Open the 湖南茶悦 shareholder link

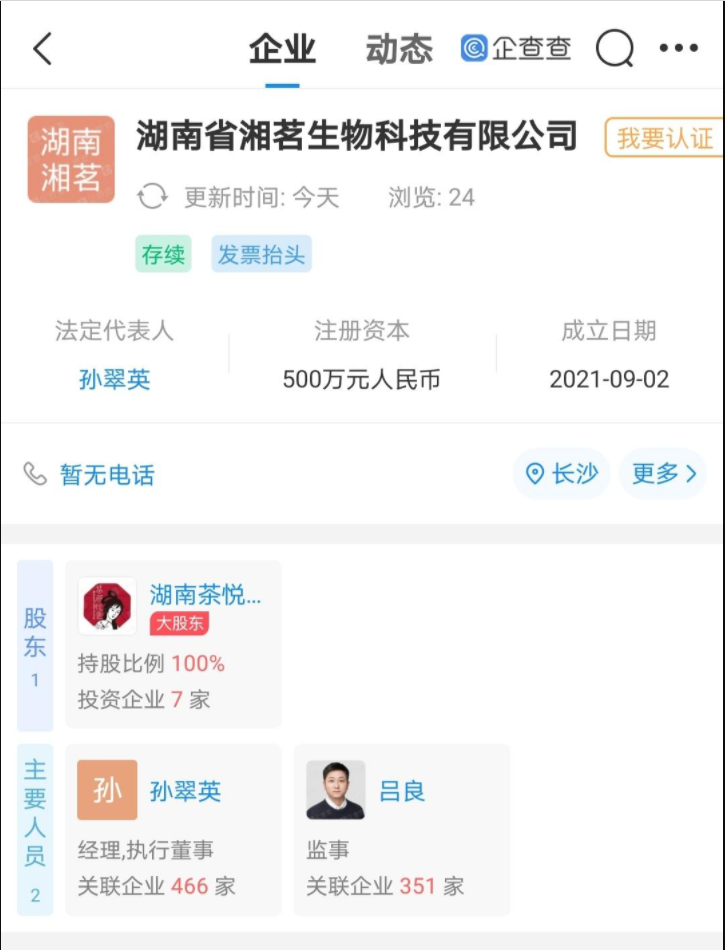(205, 596)
